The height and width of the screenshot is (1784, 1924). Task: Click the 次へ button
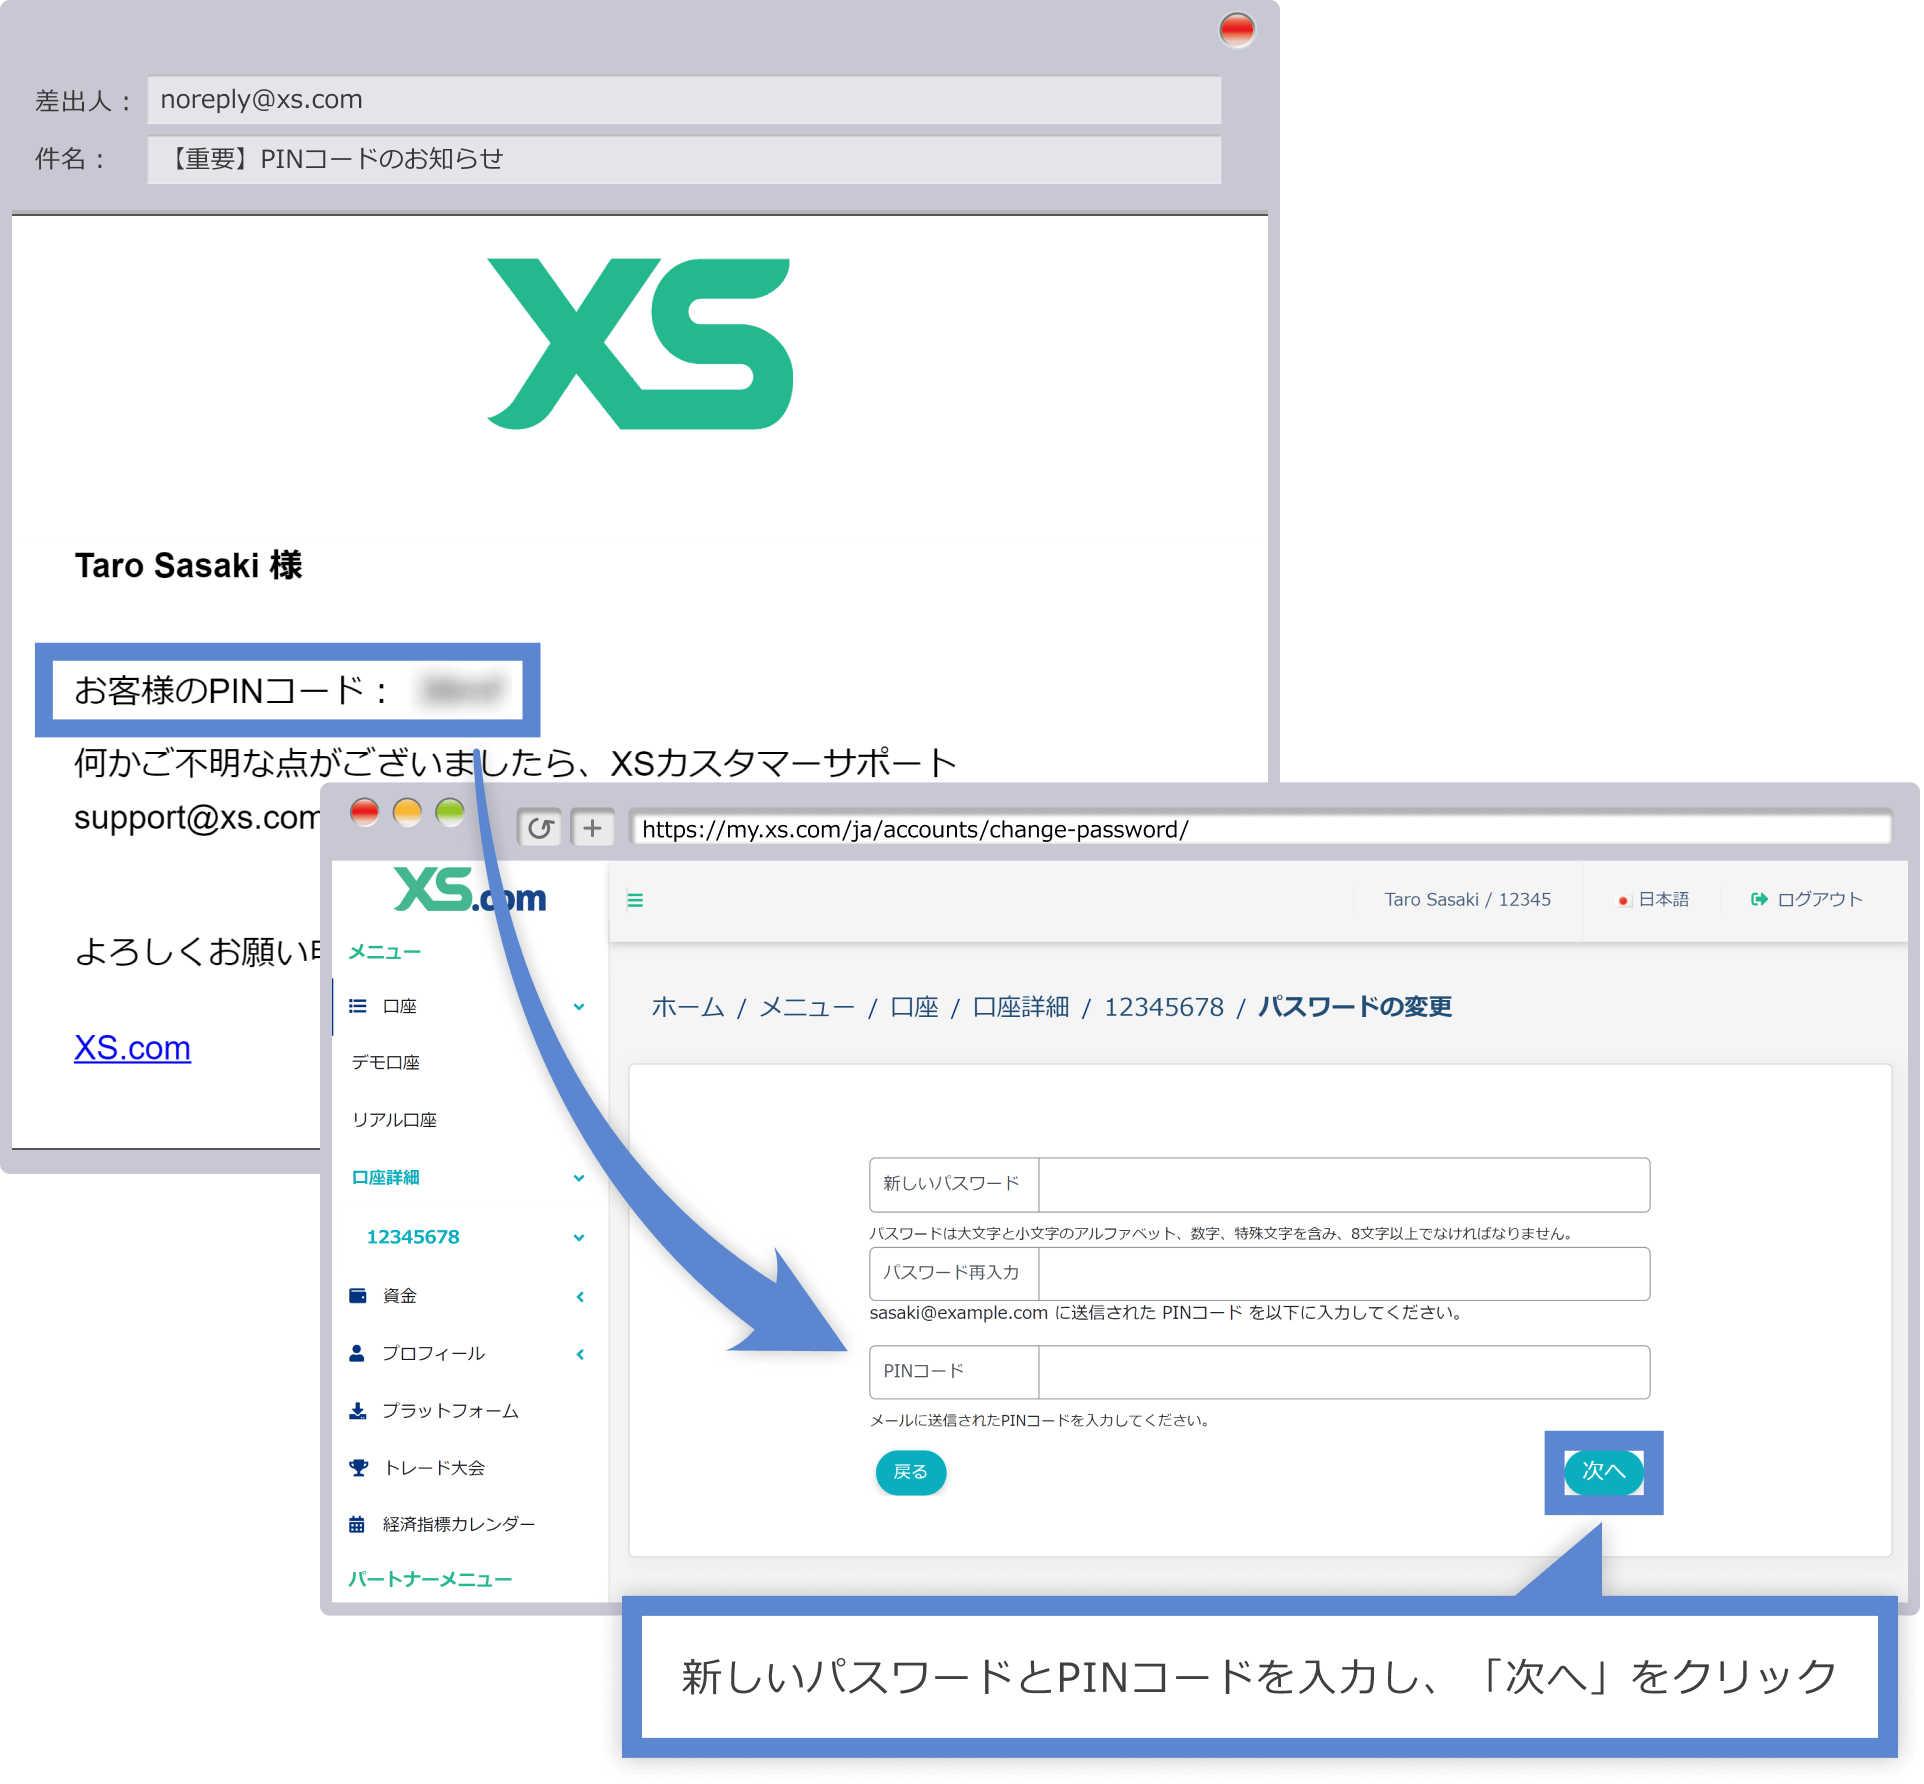(x=1604, y=1472)
